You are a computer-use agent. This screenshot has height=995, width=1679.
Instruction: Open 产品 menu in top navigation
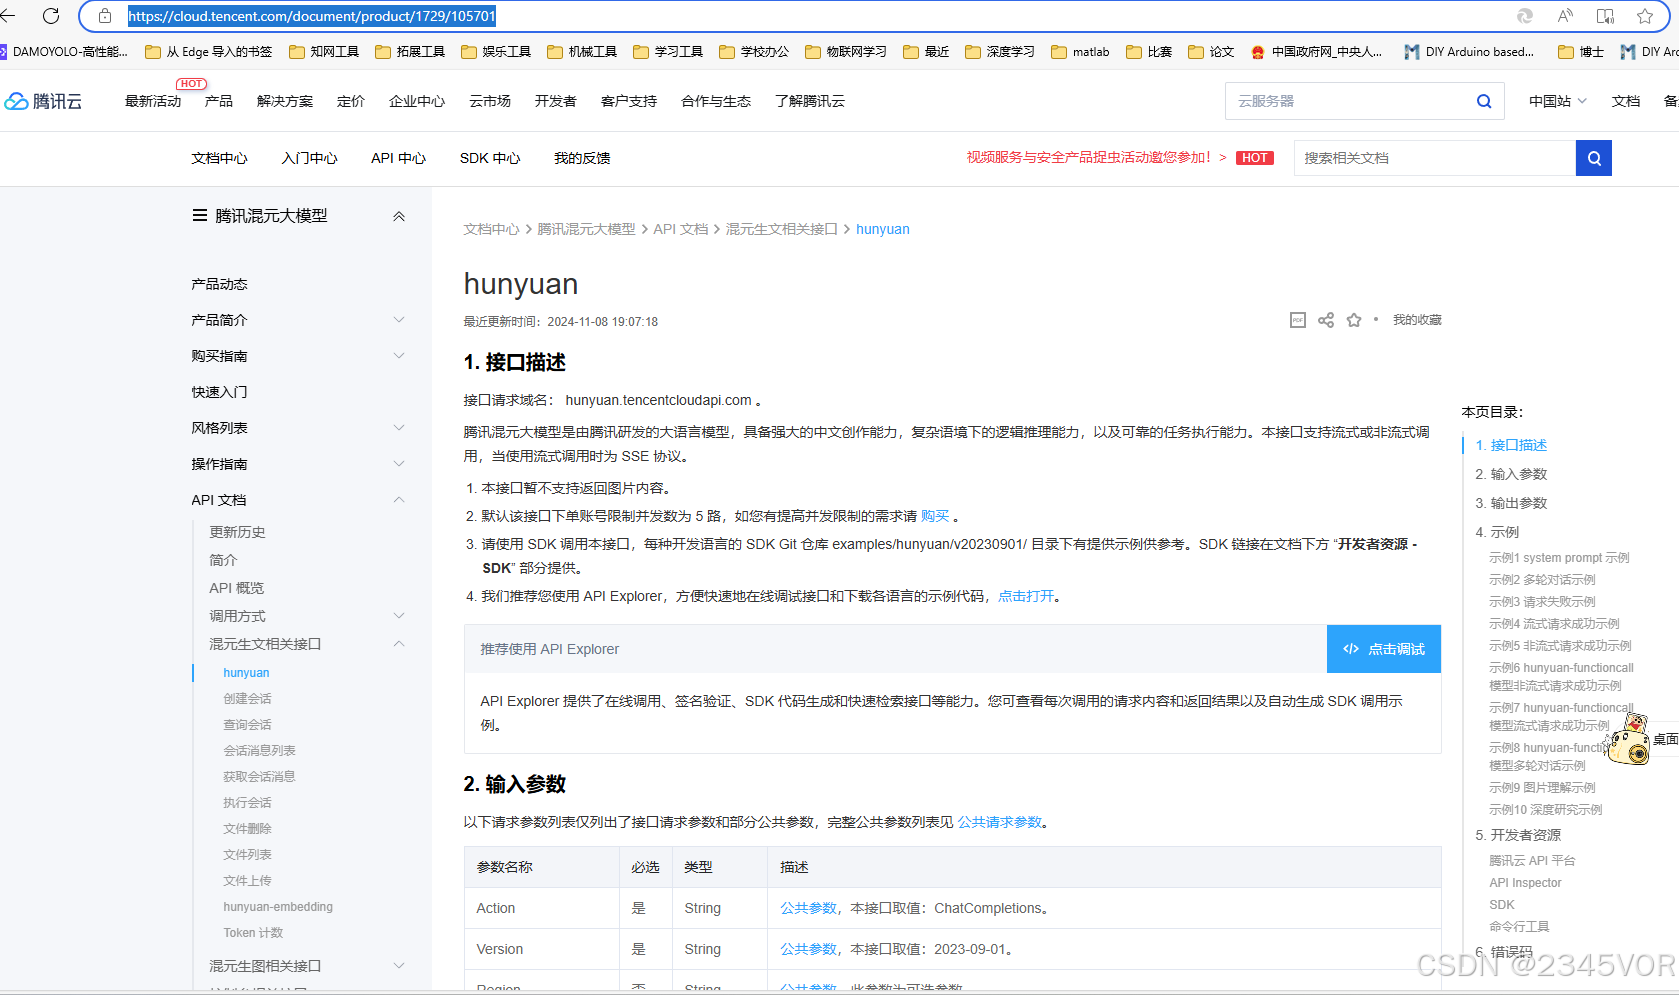coord(219,101)
